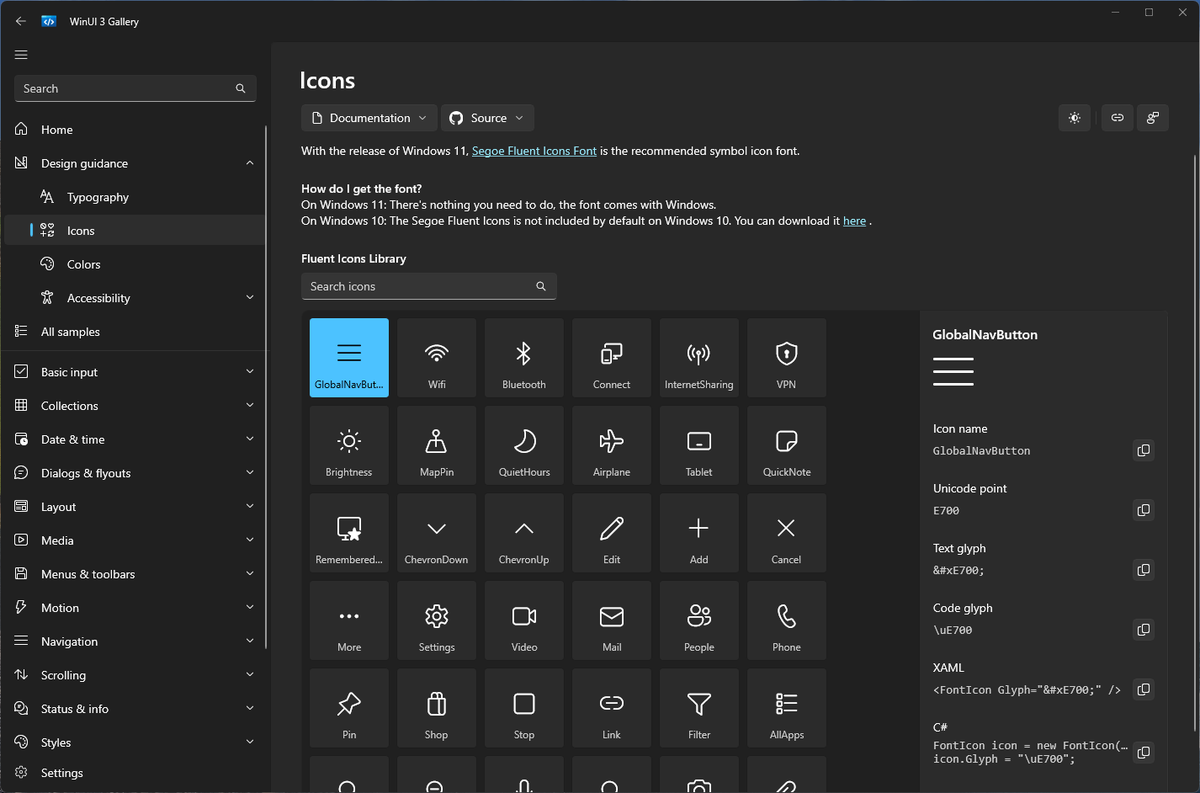
Task: Follow the Segoe Fluent Icons Font link
Action: [534, 151]
